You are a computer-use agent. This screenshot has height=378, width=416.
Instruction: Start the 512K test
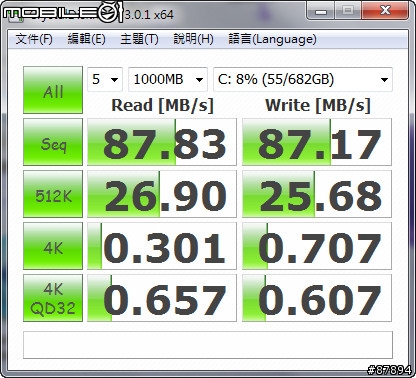(53, 194)
